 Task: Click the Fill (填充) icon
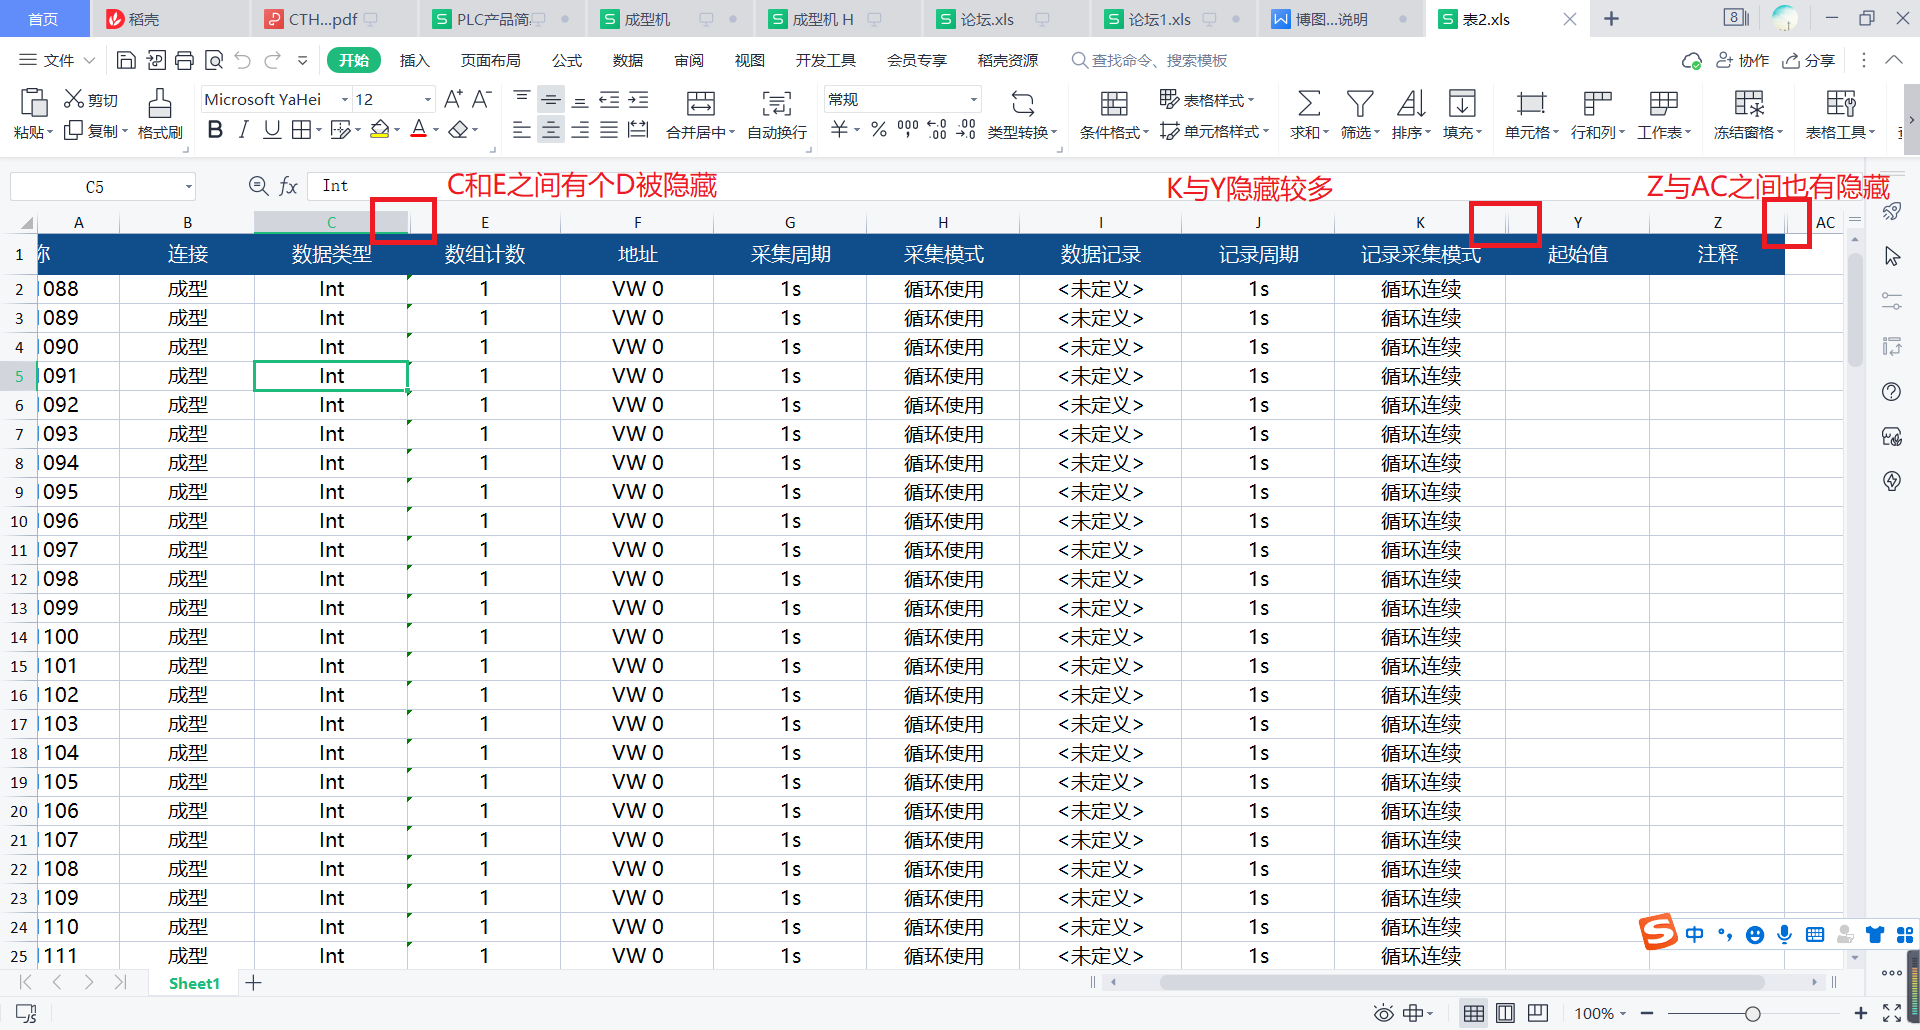coord(1461,103)
